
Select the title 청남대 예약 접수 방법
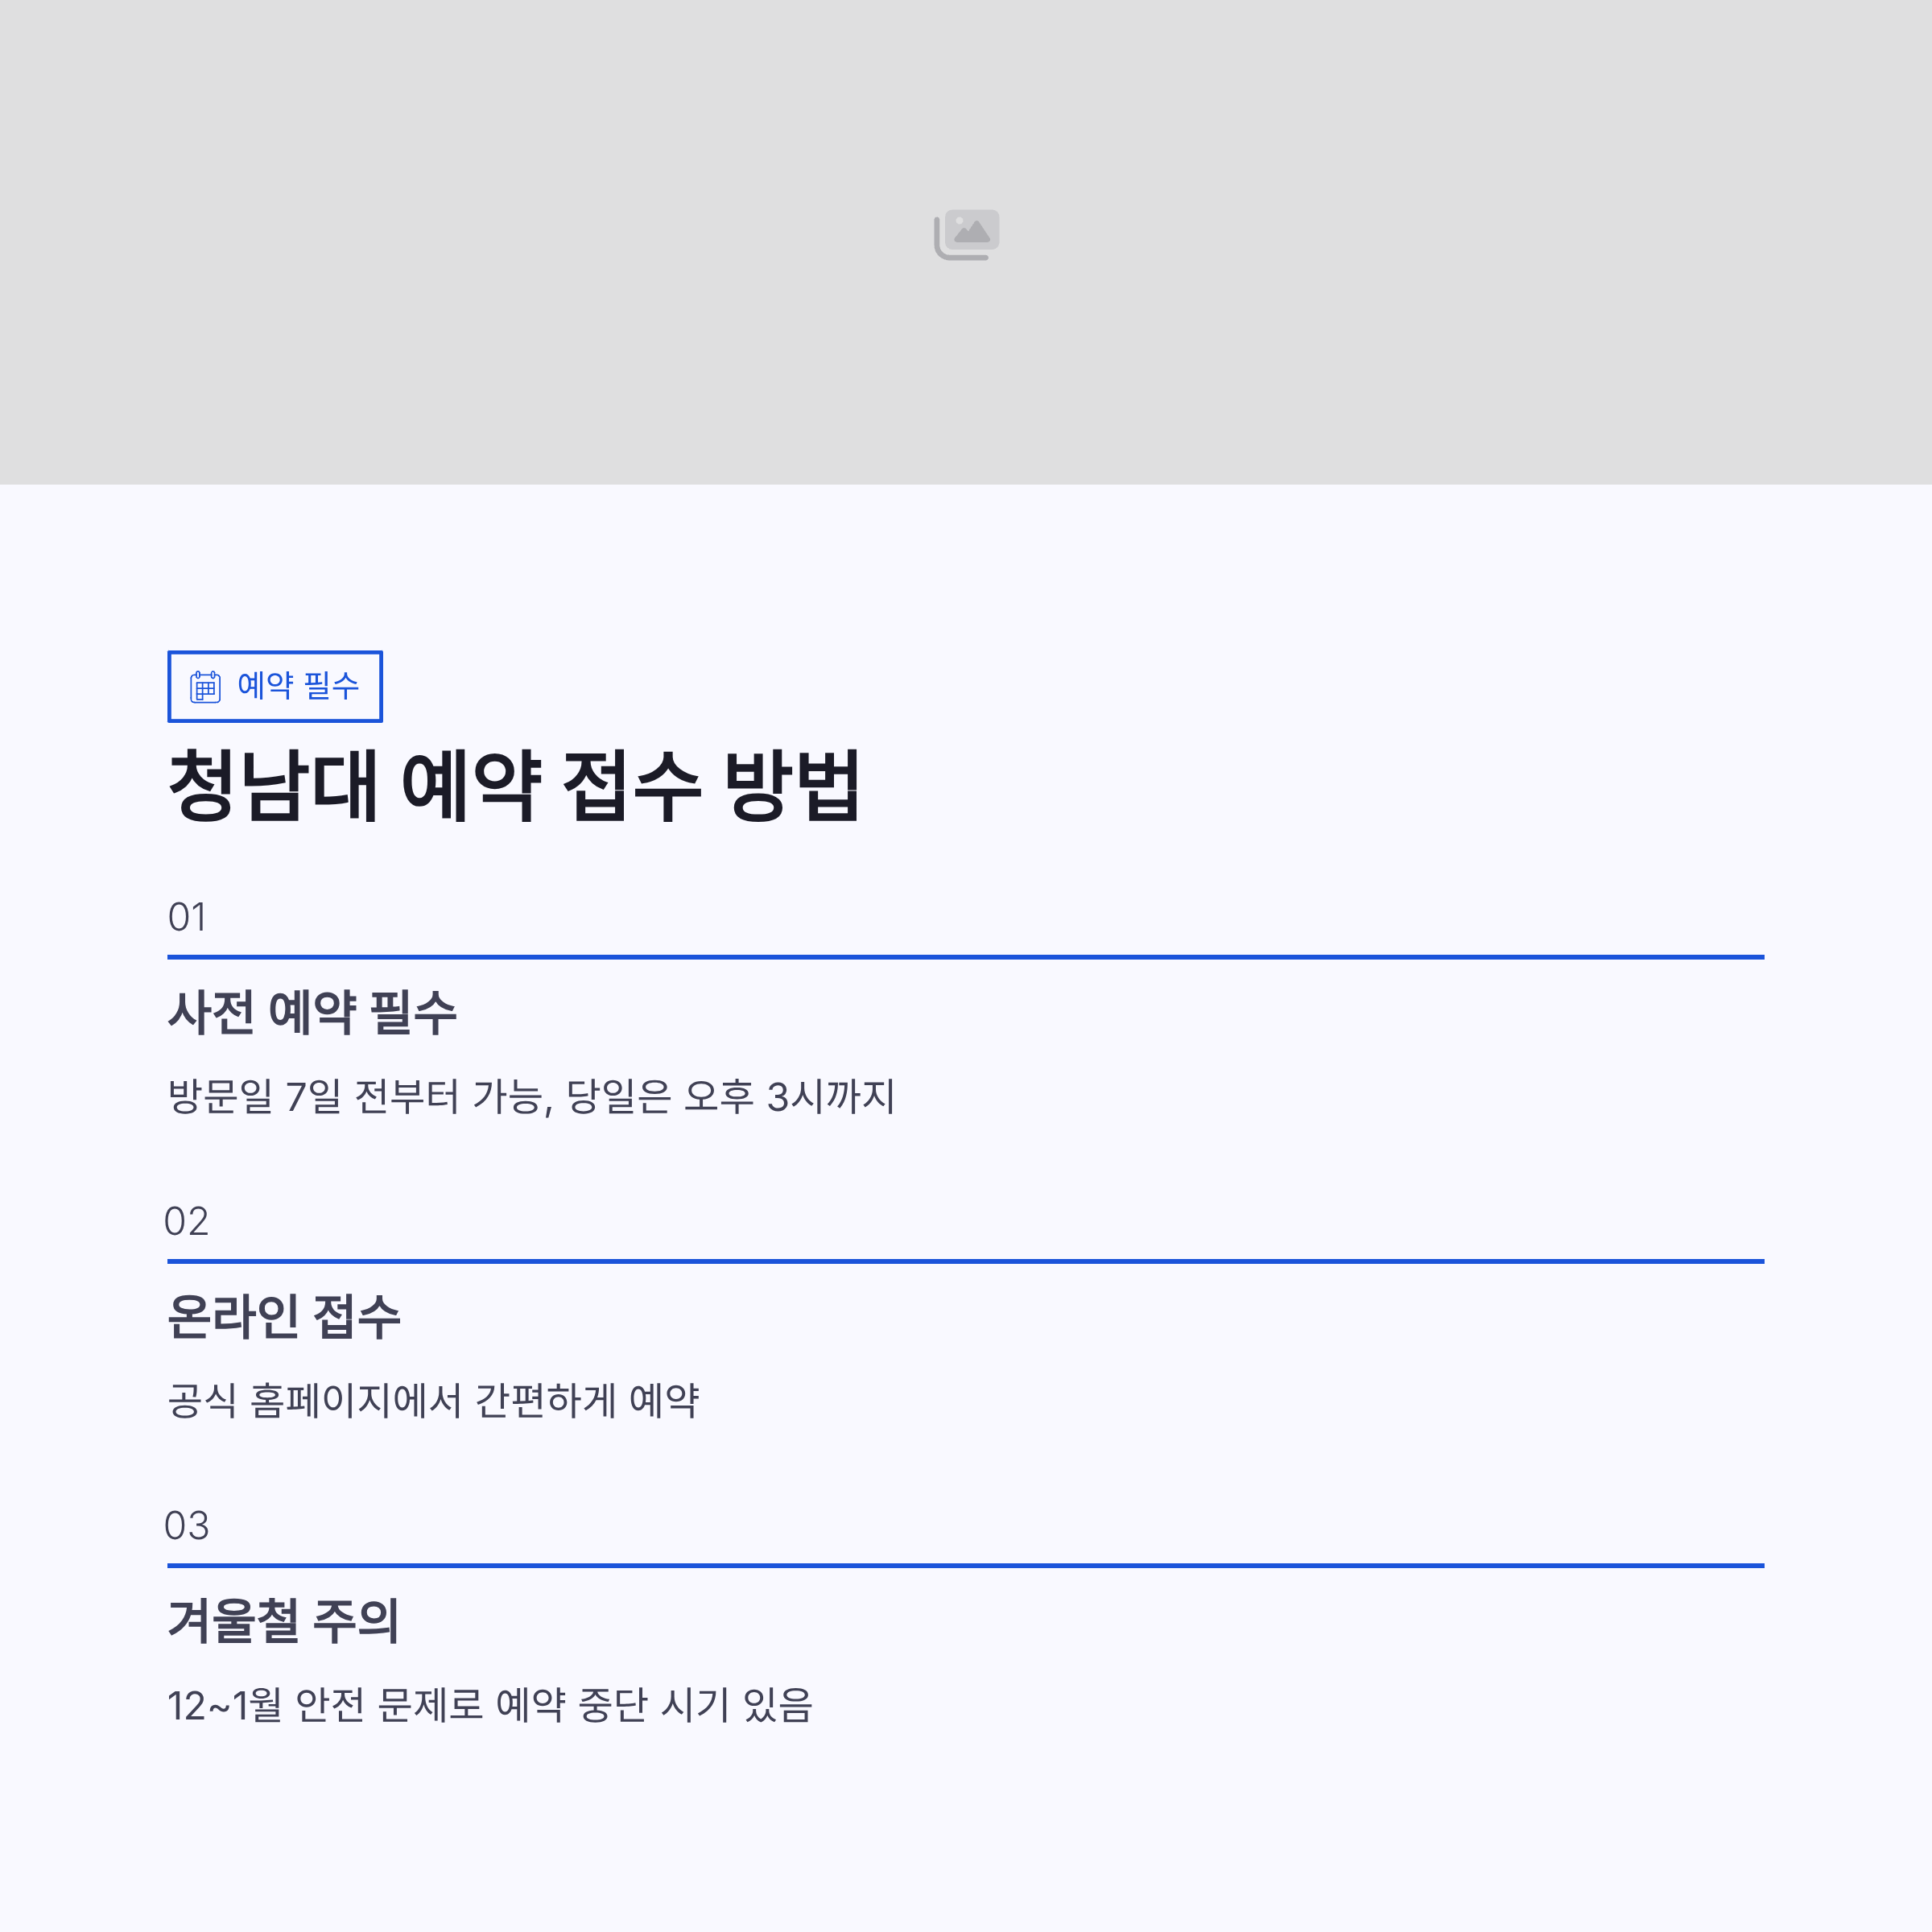pyautogui.click(x=513, y=786)
